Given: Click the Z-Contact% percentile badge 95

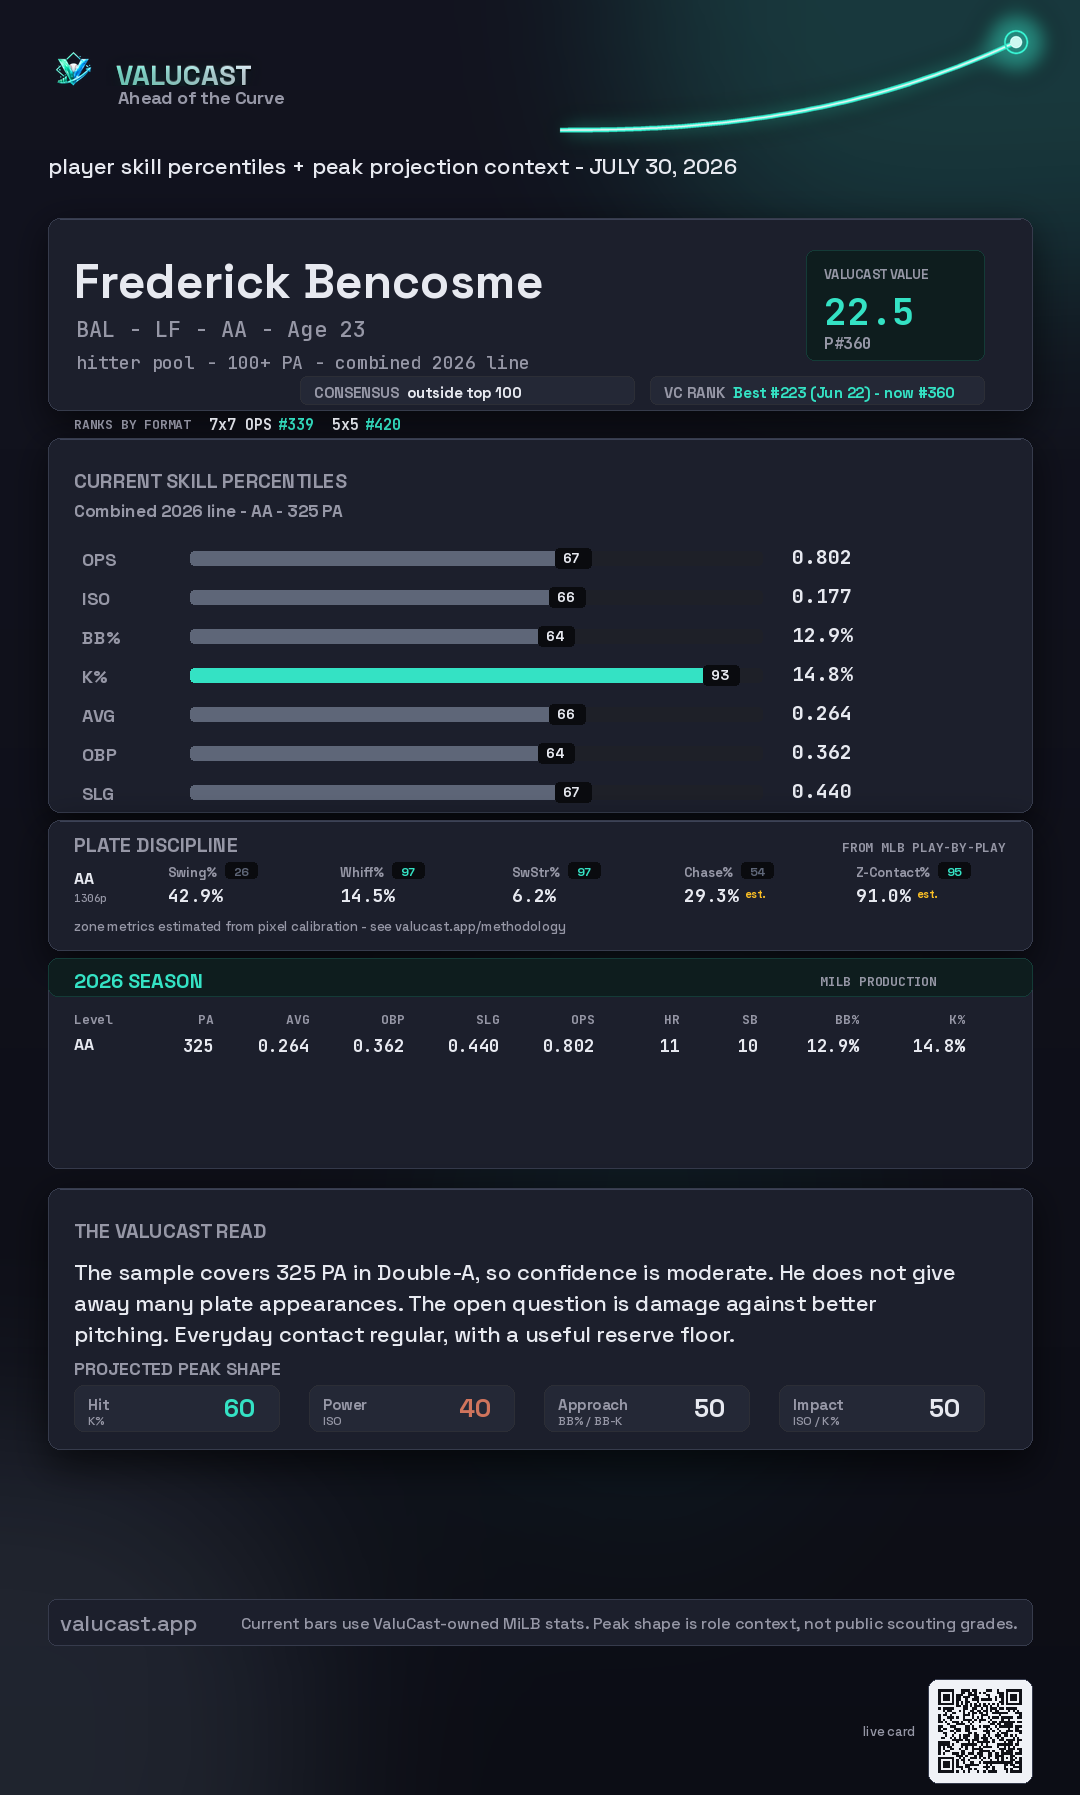Looking at the screenshot, I should pyautogui.click(x=954, y=872).
